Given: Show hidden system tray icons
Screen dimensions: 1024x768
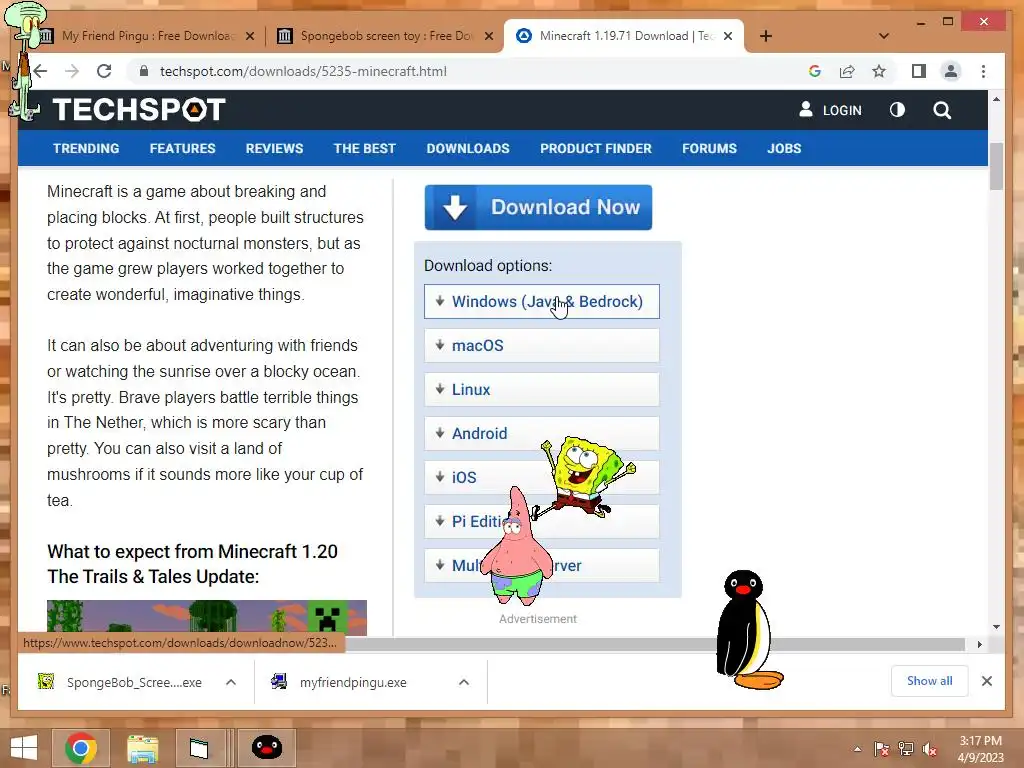Looking at the screenshot, I should (x=857, y=749).
